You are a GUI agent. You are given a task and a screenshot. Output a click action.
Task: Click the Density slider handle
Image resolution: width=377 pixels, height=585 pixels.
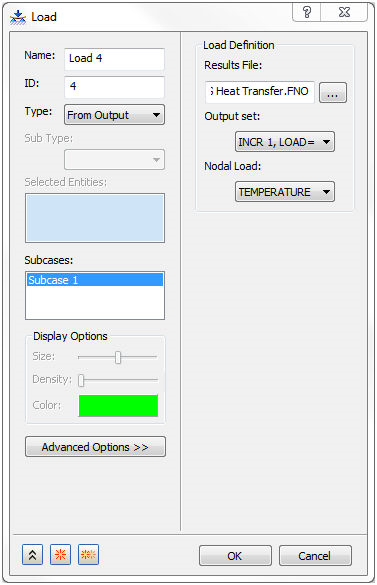[81, 381]
